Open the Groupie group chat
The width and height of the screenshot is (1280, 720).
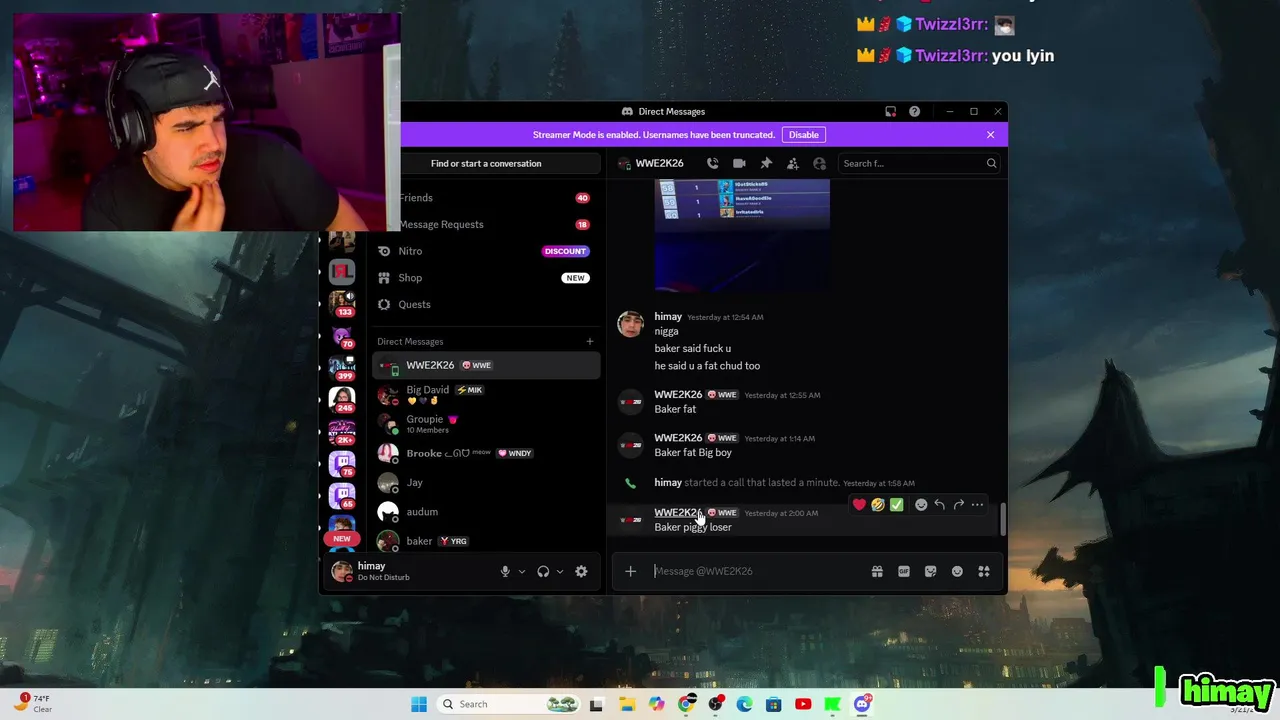tap(486, 424)
